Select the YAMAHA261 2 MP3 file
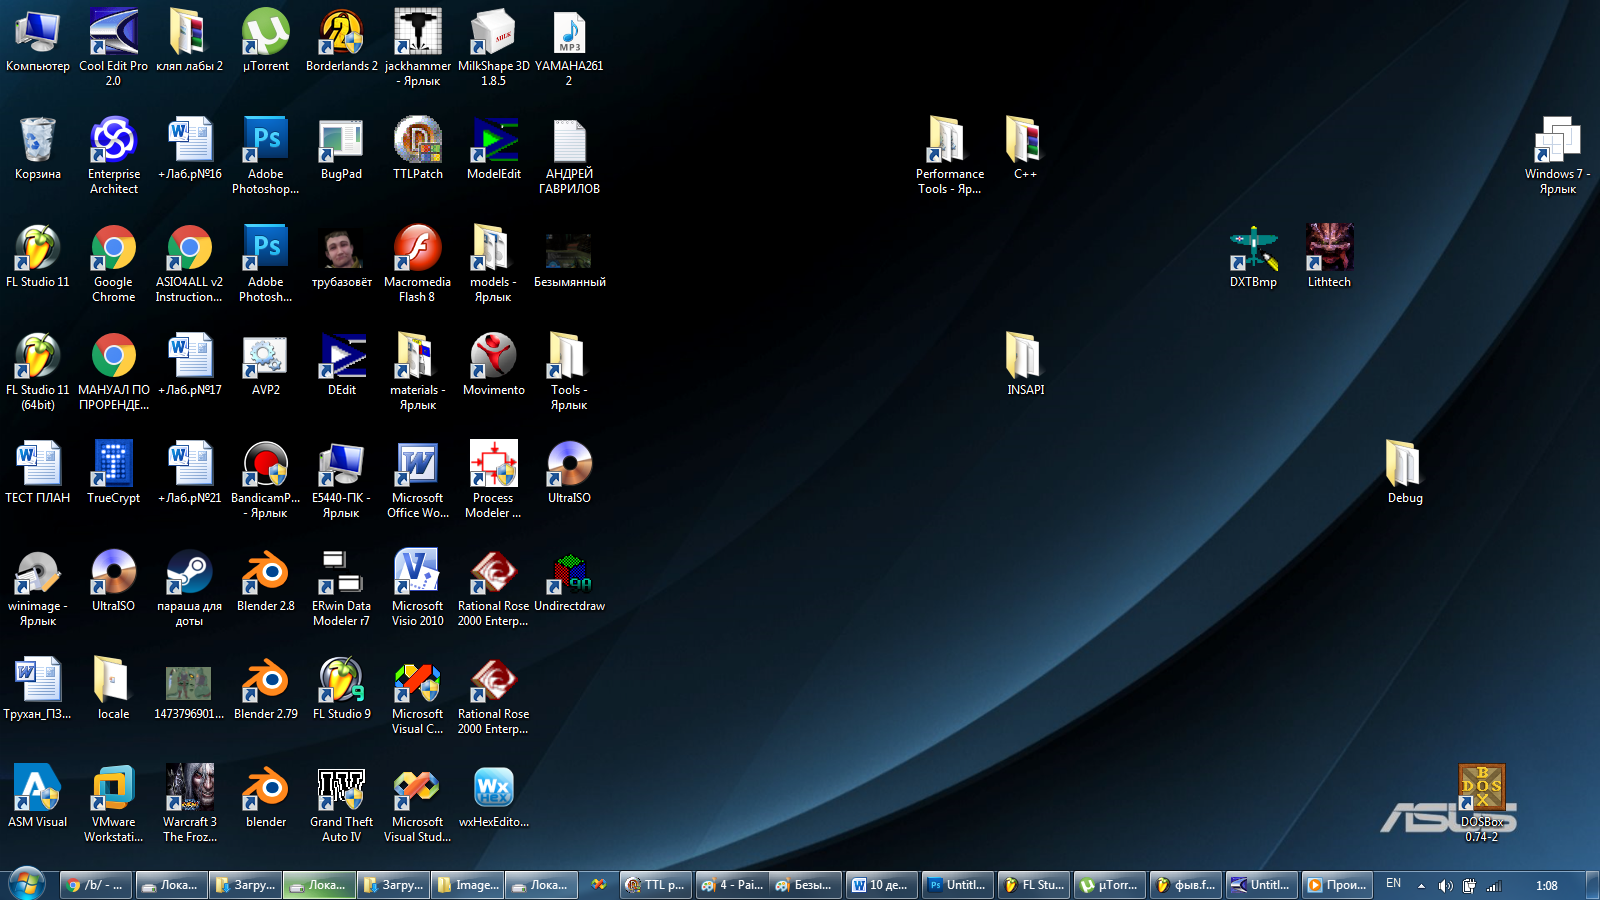1600x900 pixels. click(569, 46)
